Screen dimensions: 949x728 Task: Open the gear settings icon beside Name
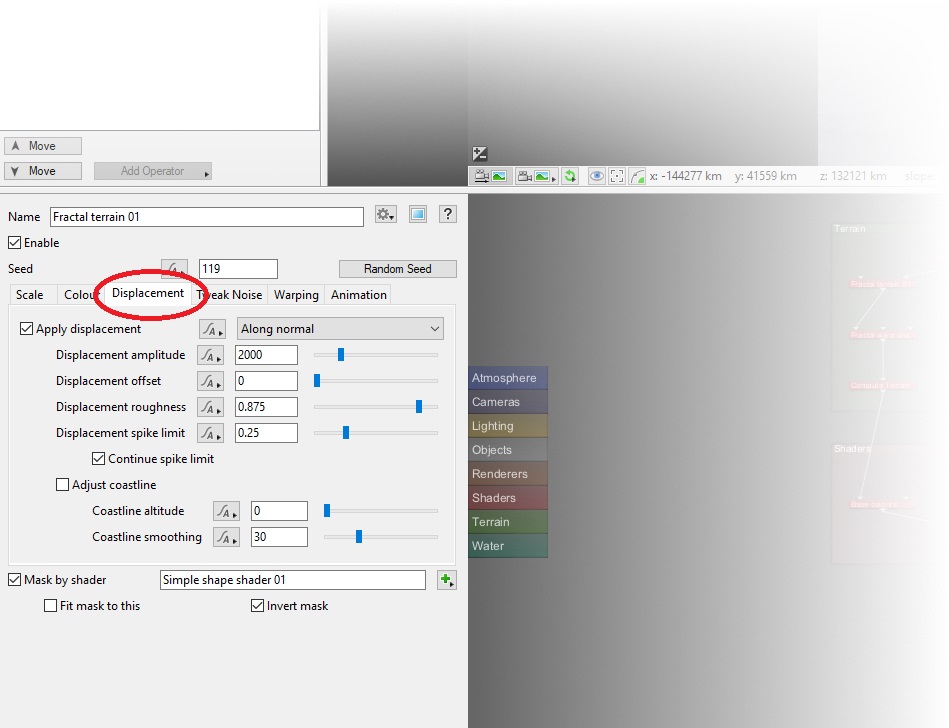tap(386, 214)
